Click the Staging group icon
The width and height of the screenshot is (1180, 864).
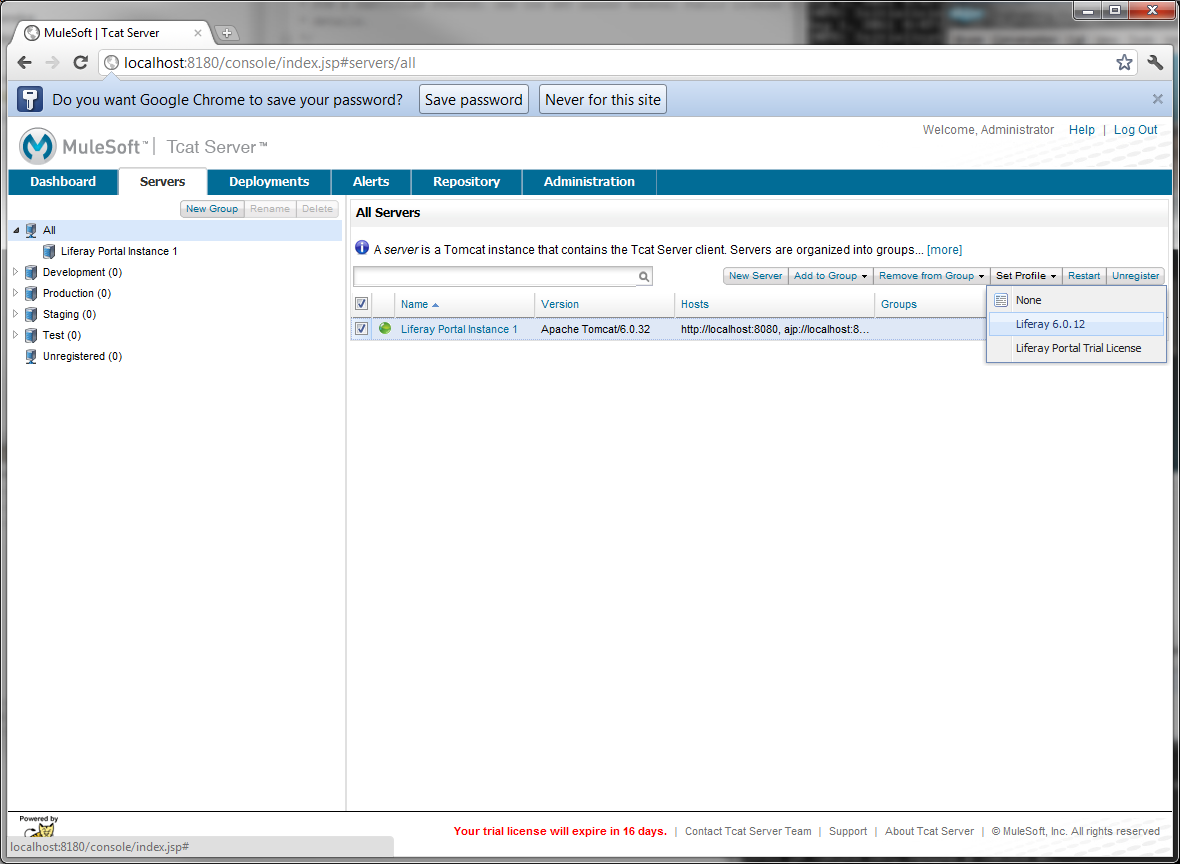coord(31,315)
